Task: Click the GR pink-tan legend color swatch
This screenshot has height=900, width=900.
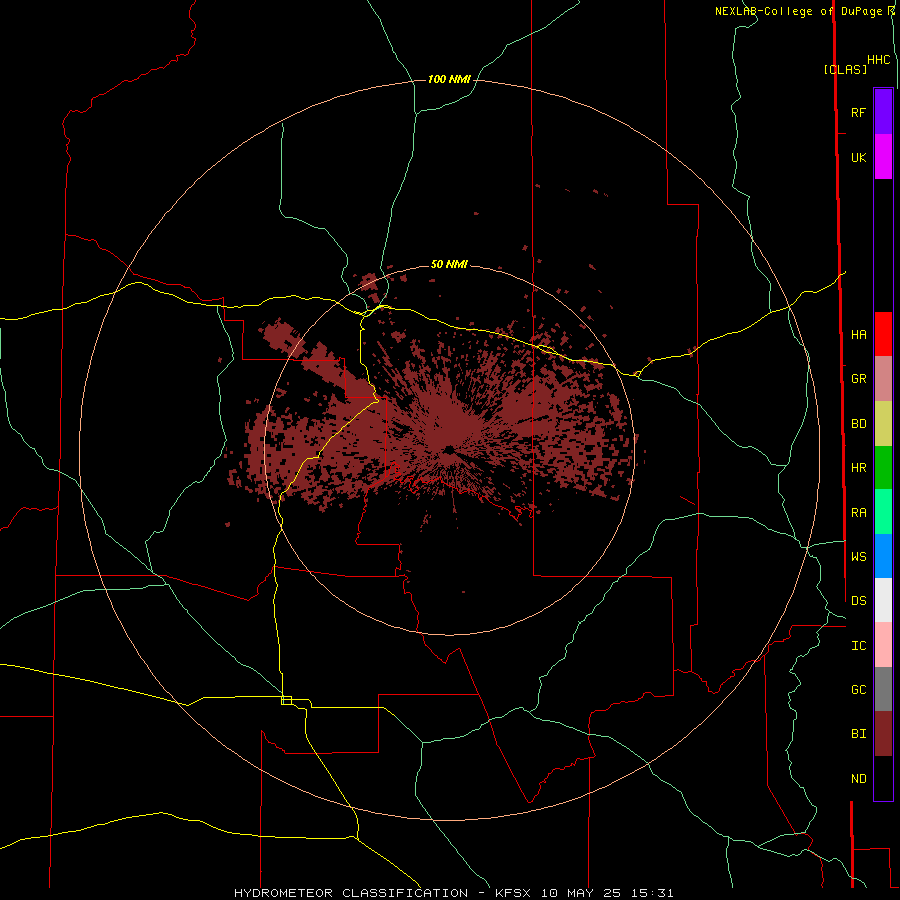Action: 883,379
